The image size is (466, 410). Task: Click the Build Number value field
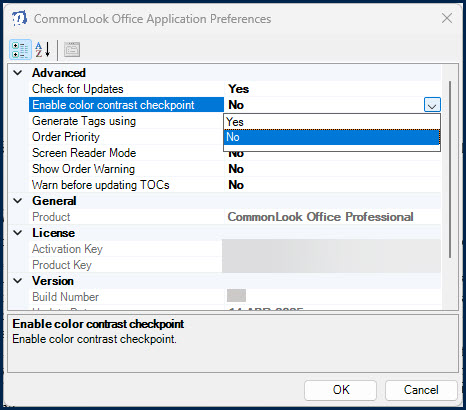236,295
